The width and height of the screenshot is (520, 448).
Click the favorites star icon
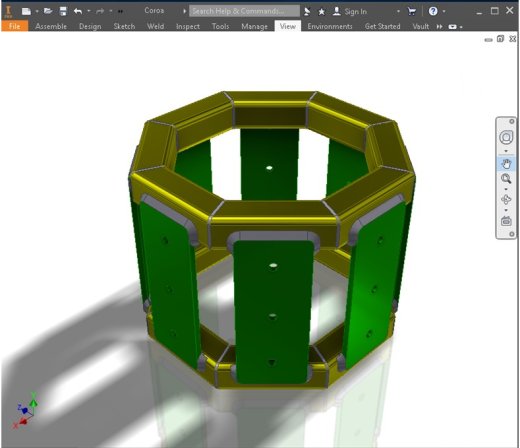(x=321, y=12)
